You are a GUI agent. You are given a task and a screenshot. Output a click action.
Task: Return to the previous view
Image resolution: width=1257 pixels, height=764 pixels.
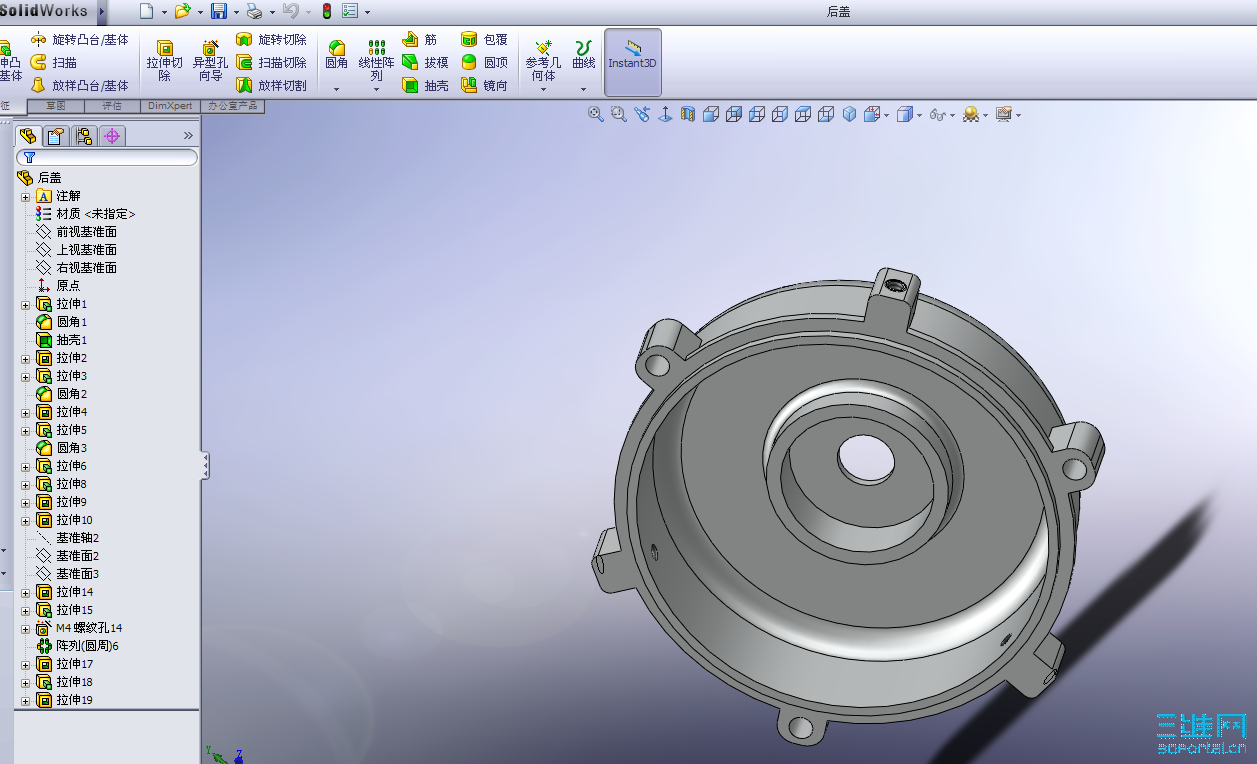pyautogui.click(x=642, y=114)
